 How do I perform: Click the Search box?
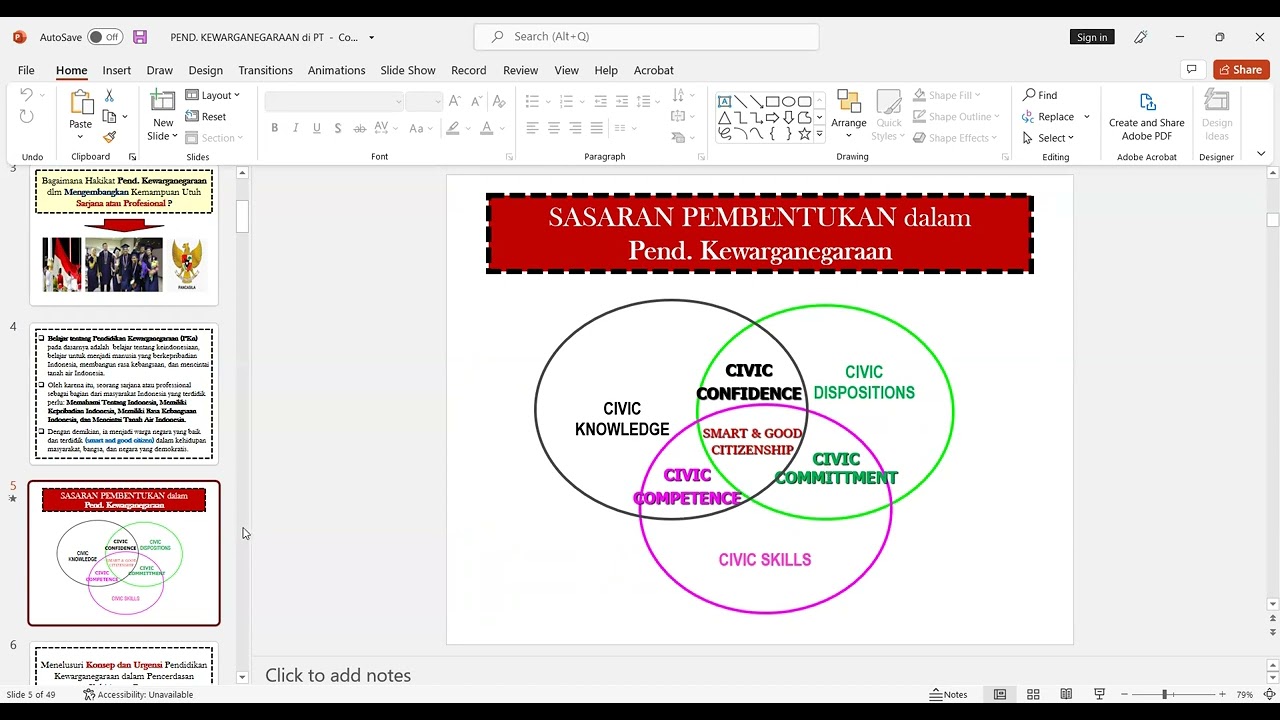[x=646, y=37]
